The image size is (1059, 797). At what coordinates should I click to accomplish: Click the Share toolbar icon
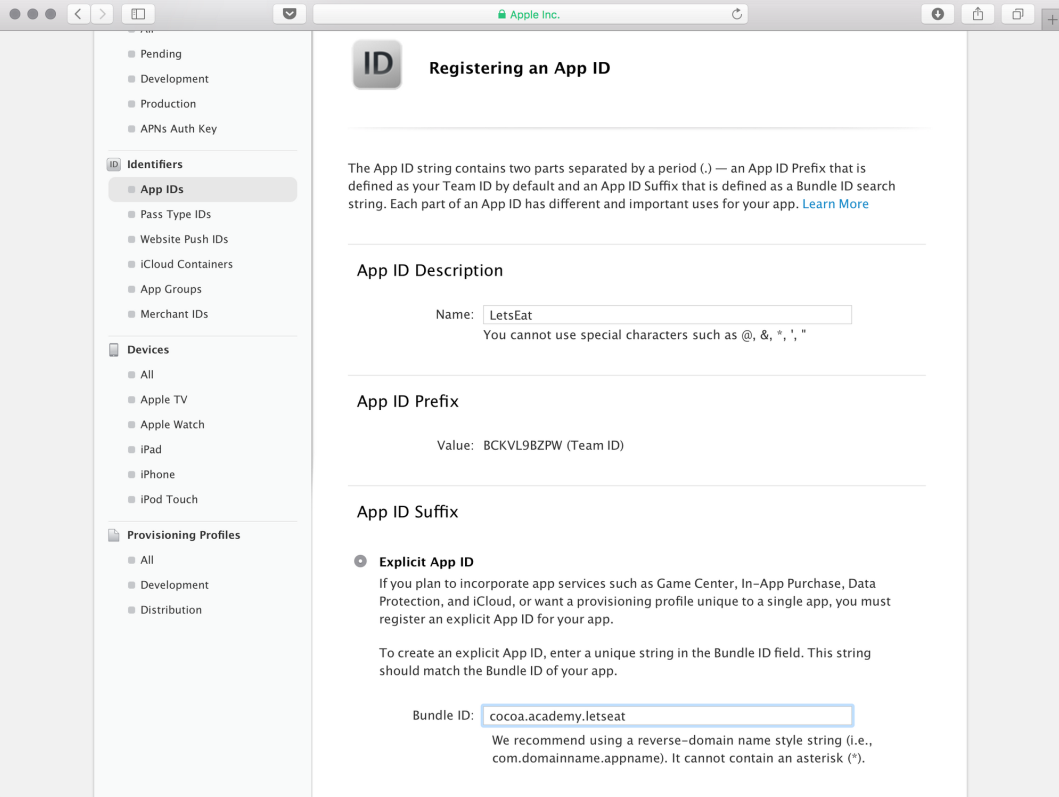point(977,14)
